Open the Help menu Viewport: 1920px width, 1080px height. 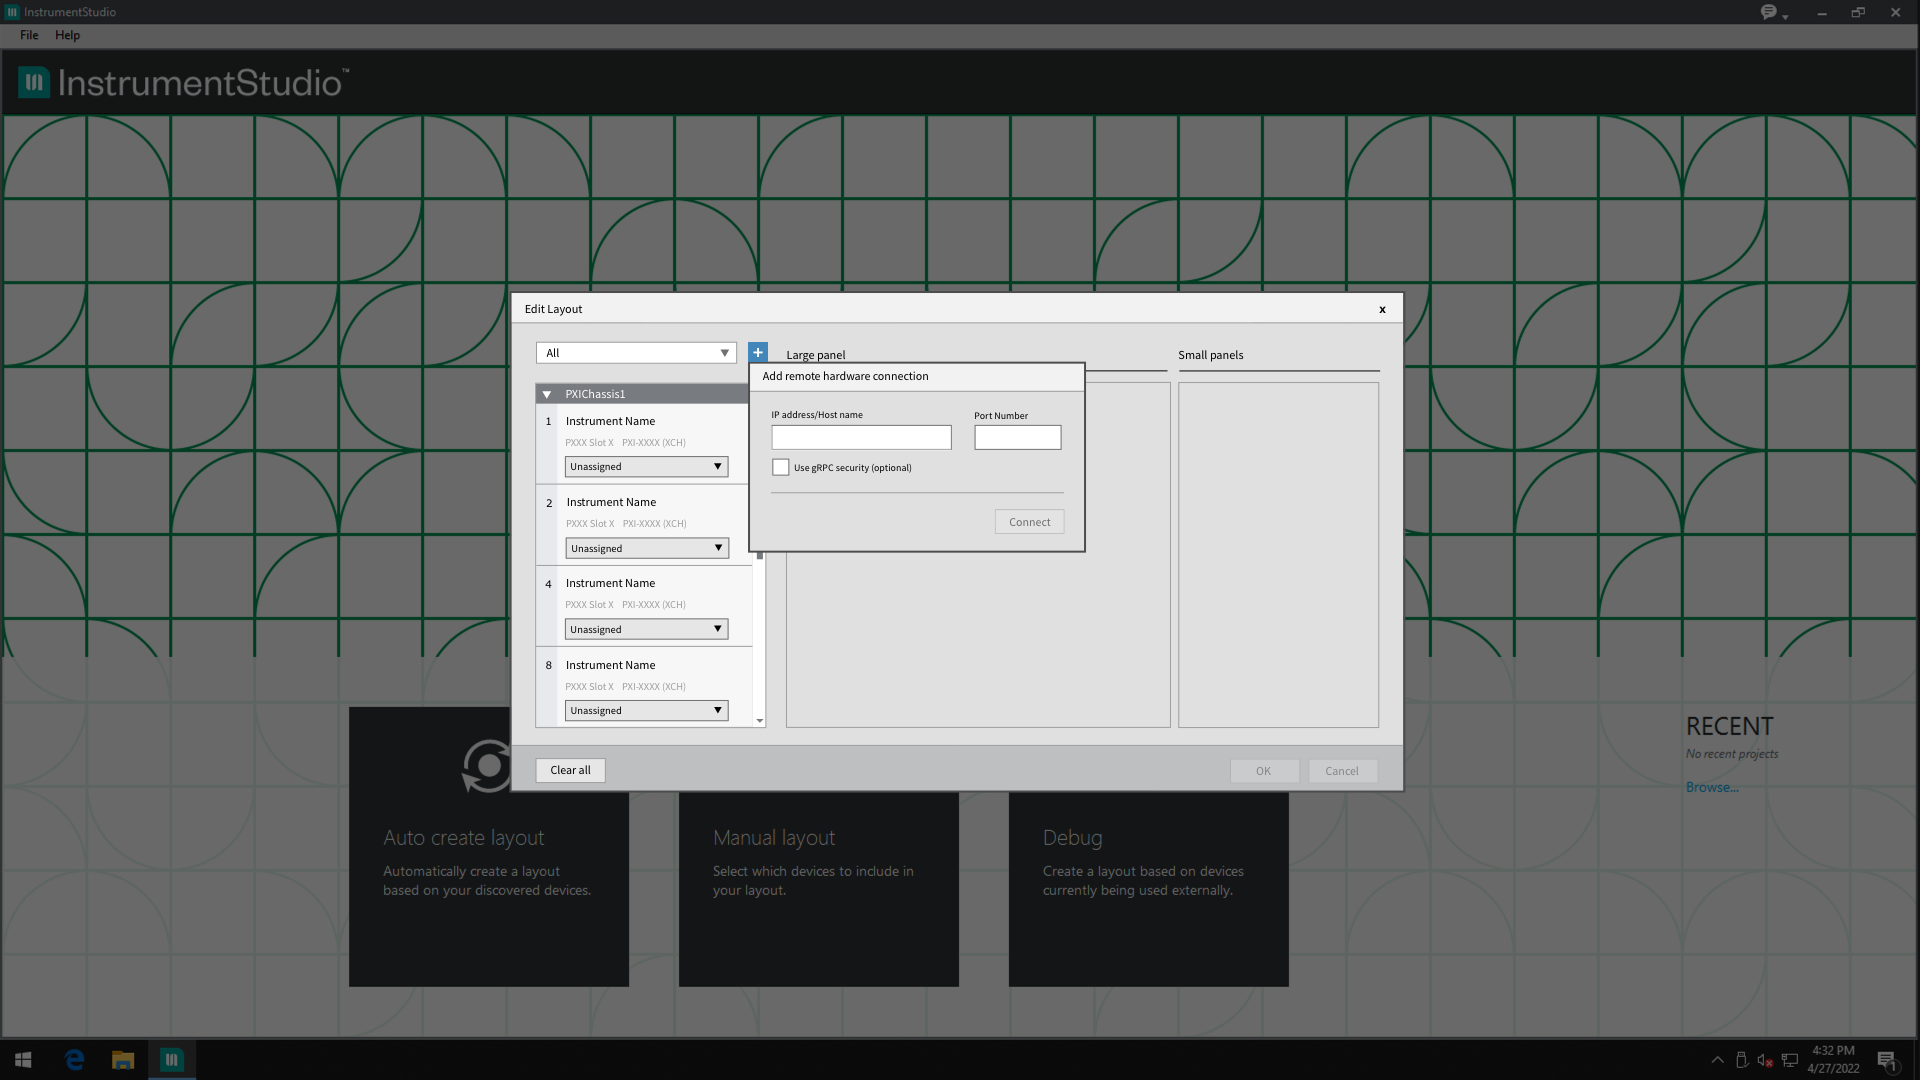pos(67,35)
